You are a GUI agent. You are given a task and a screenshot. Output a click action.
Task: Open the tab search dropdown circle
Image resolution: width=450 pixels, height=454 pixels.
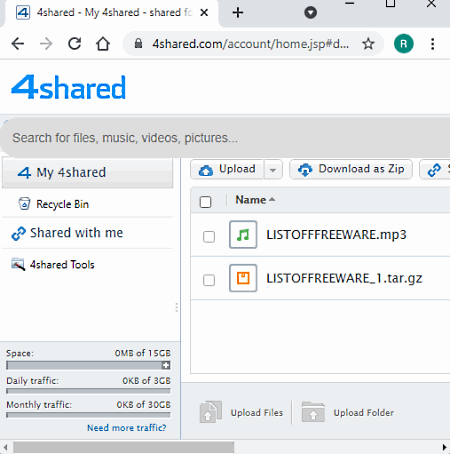[310, 13]
